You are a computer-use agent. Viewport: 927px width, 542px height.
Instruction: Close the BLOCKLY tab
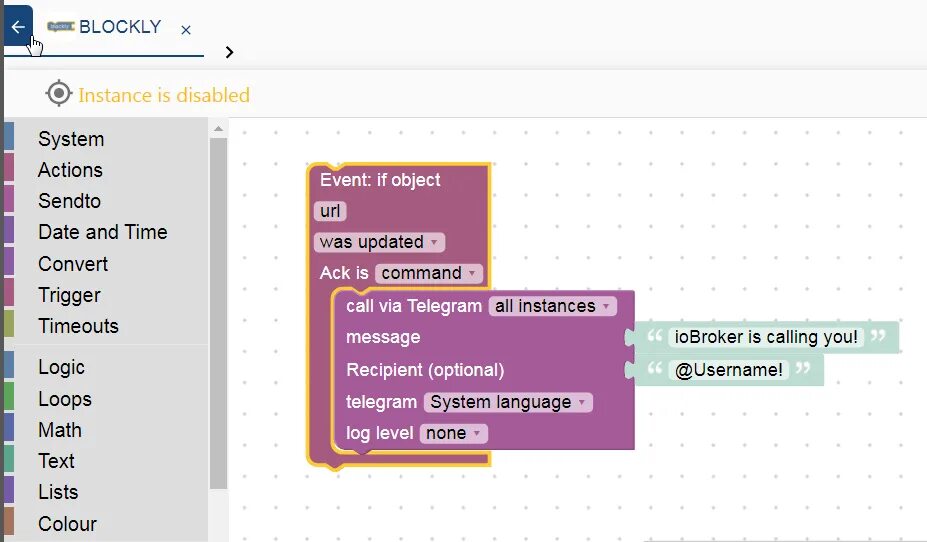[x=186, y=30]
